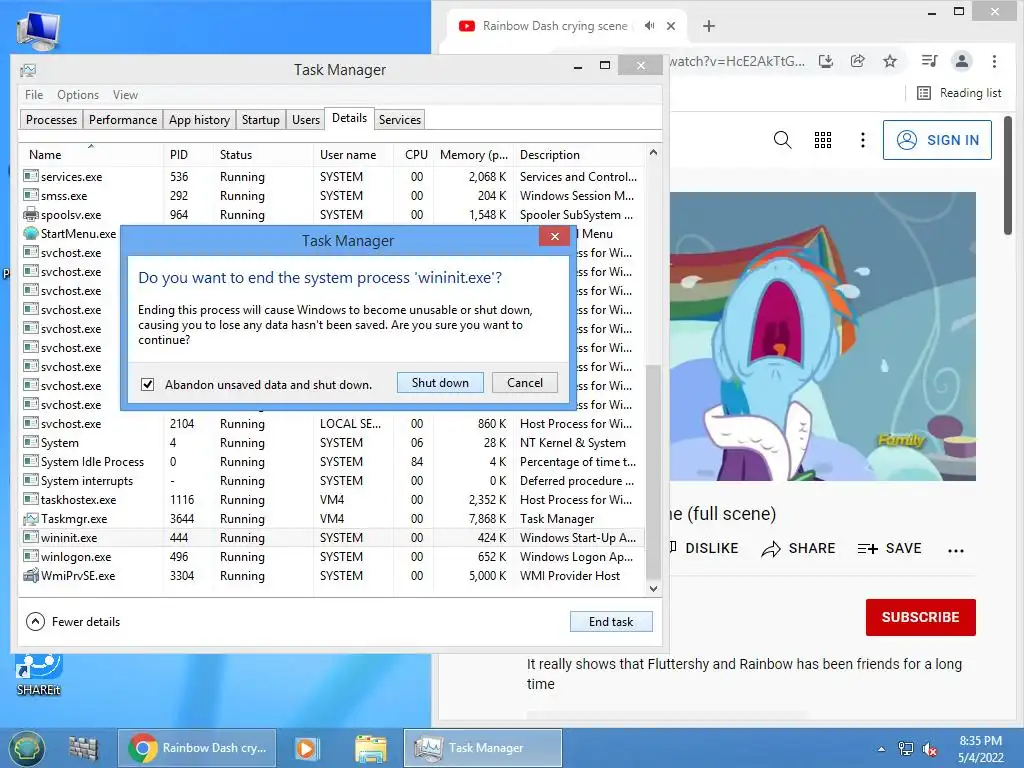
Task: Sort by the Memory column header
Action: click(x=474, y=155)
